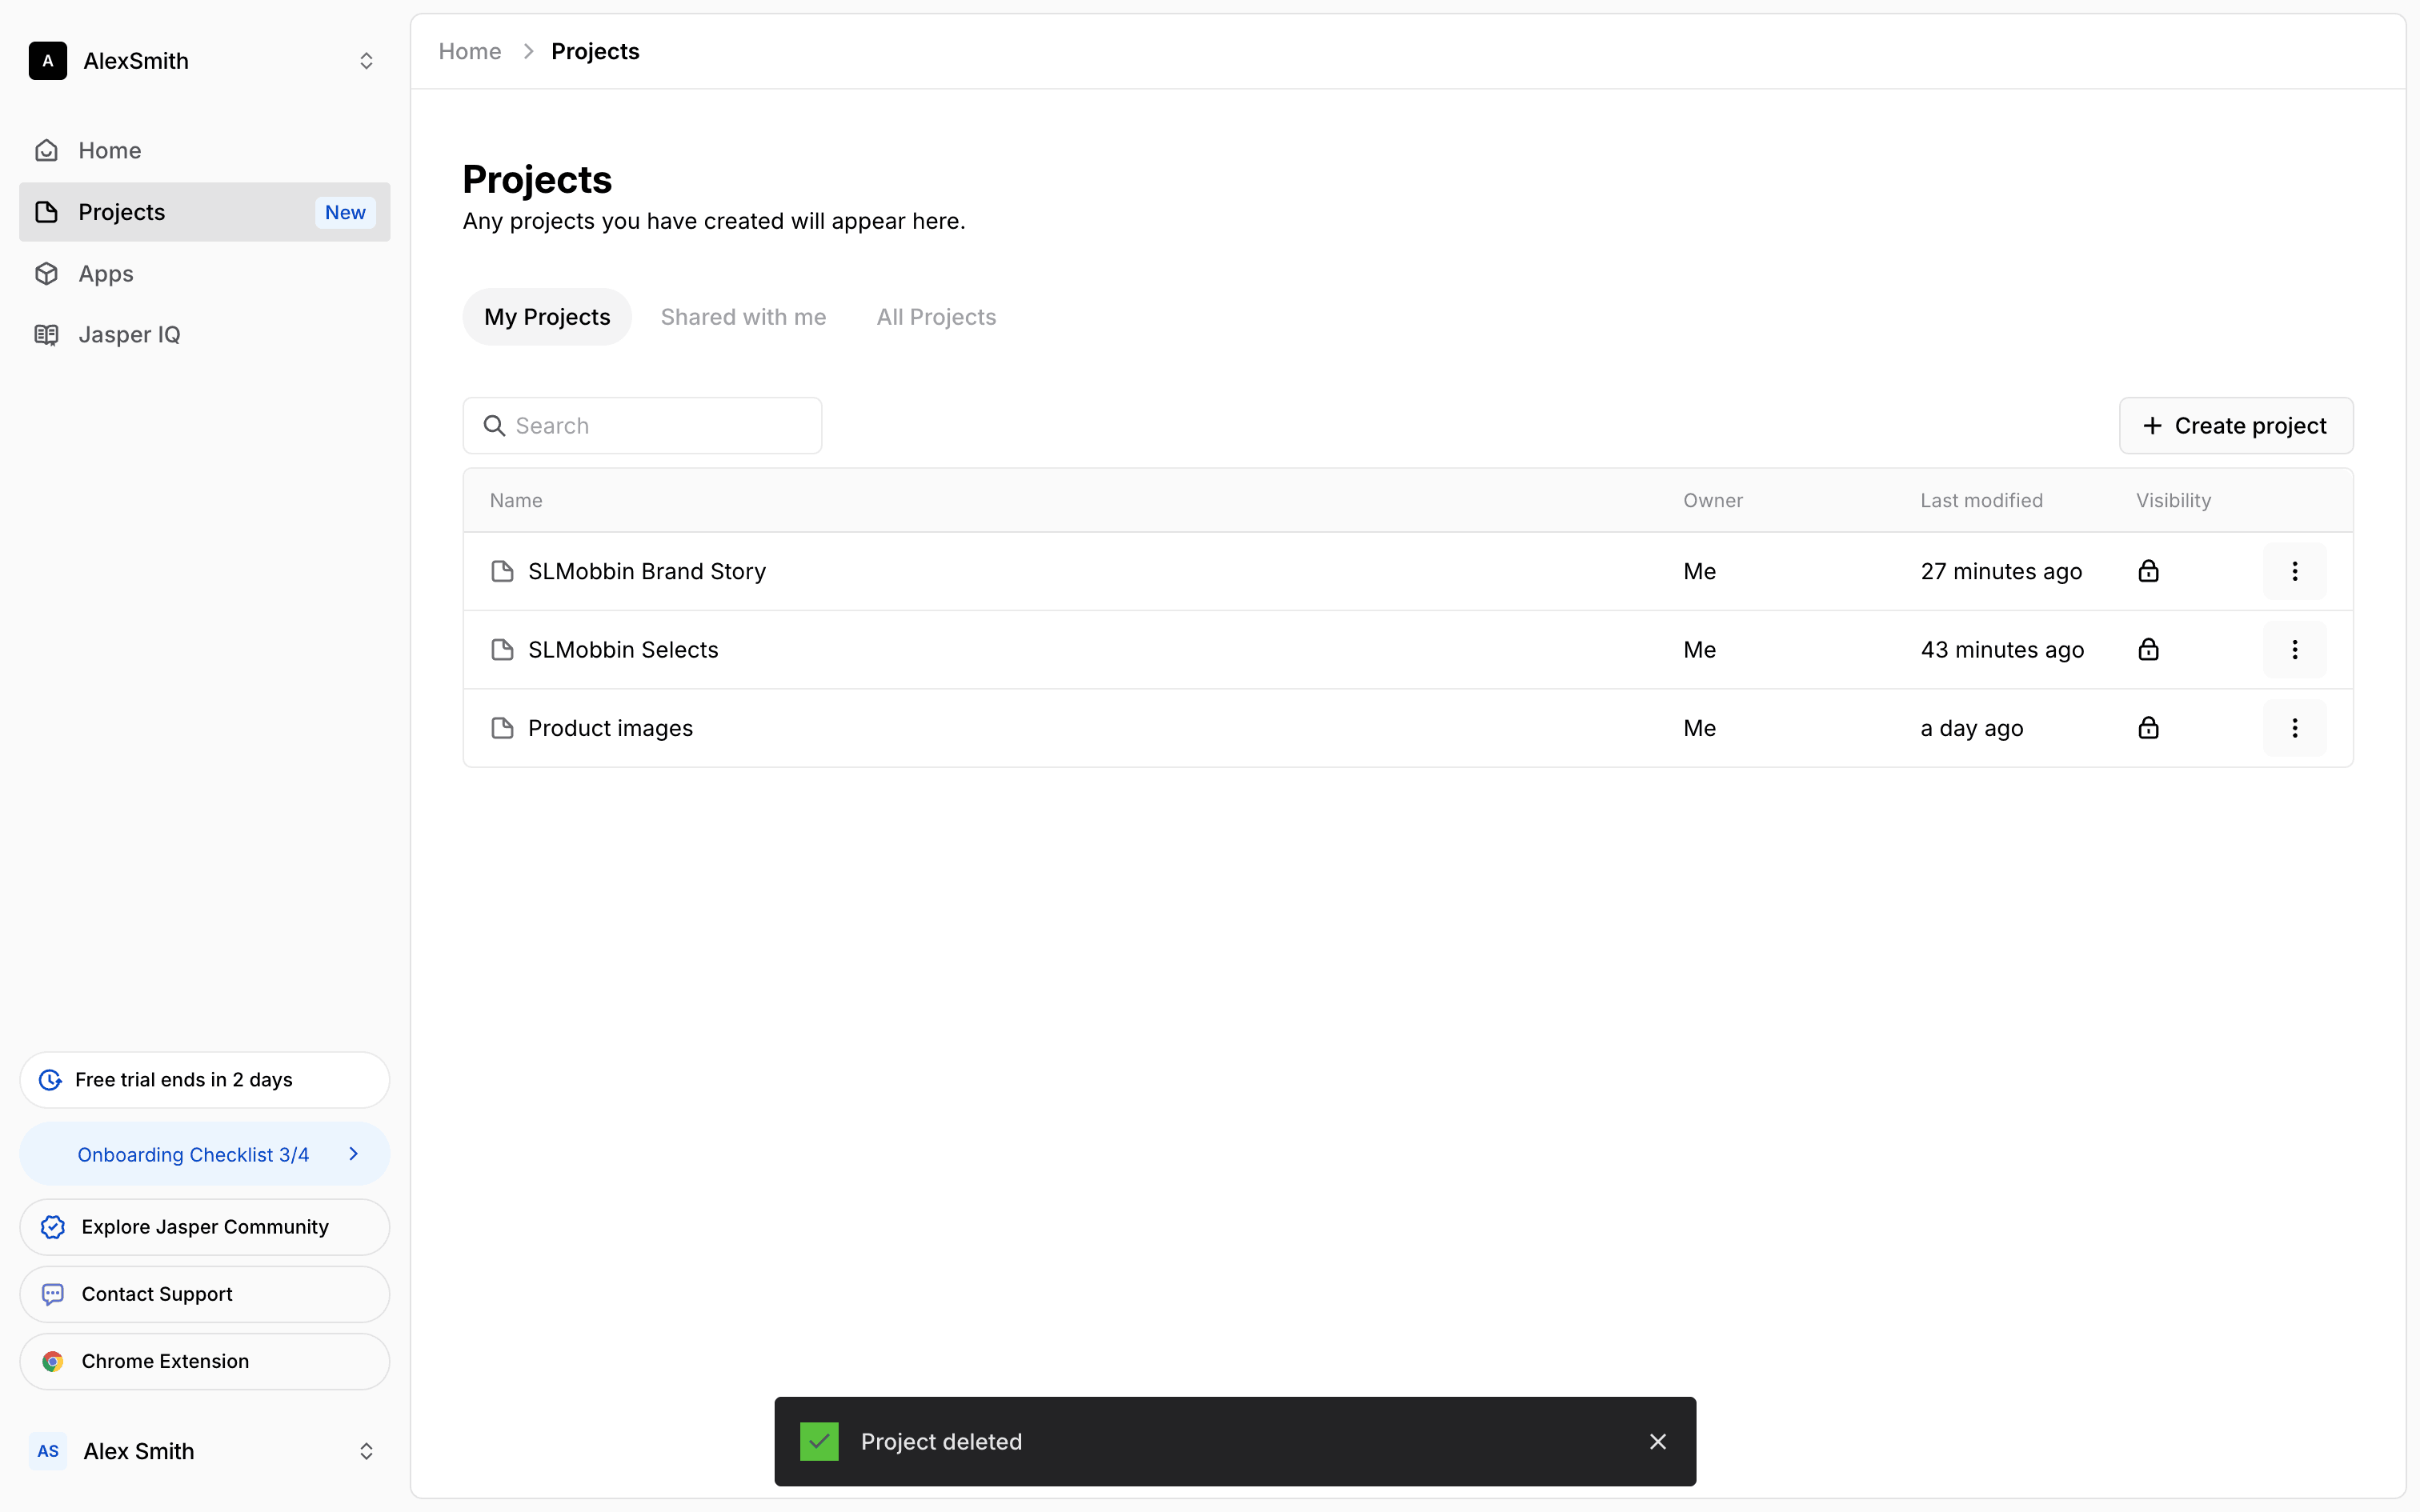Open three-dot menu for Product images
Screen dimensions: 2420x1512
click(x=2294, y=728)
